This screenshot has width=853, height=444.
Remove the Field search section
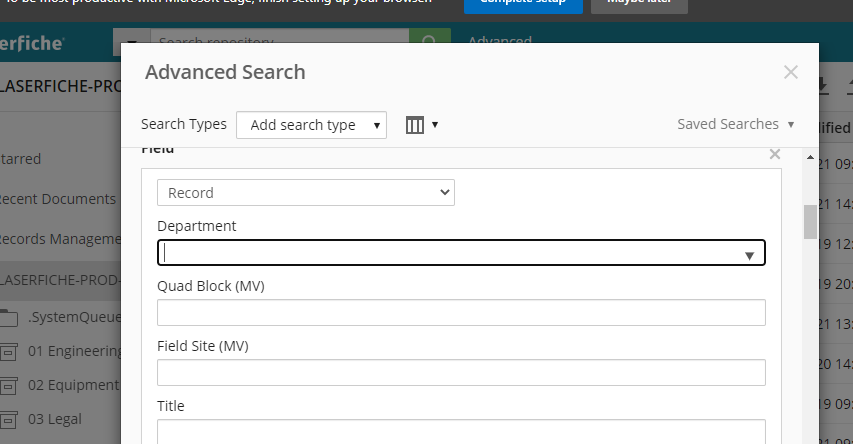click(774, 154)
